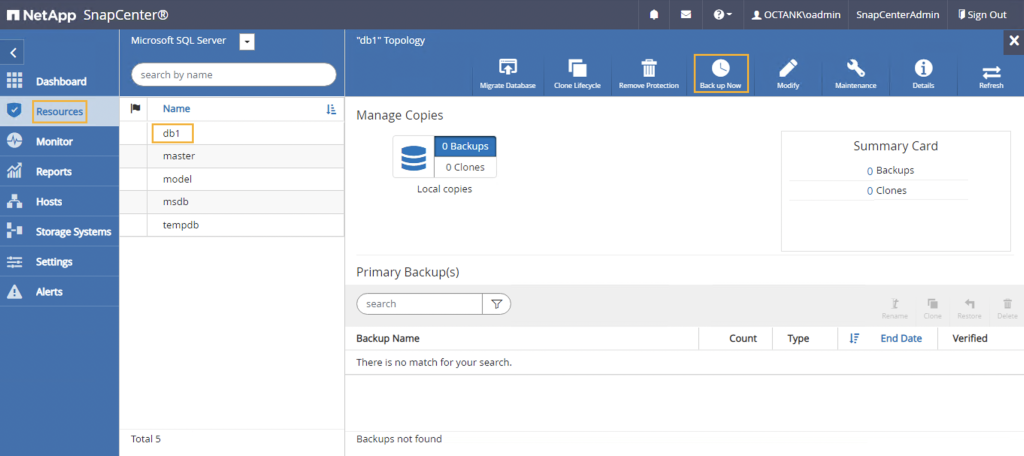This screenshot has width=1024, height=456.
Task: Click the OCTANK\oadmin user account
Action: 796,14
